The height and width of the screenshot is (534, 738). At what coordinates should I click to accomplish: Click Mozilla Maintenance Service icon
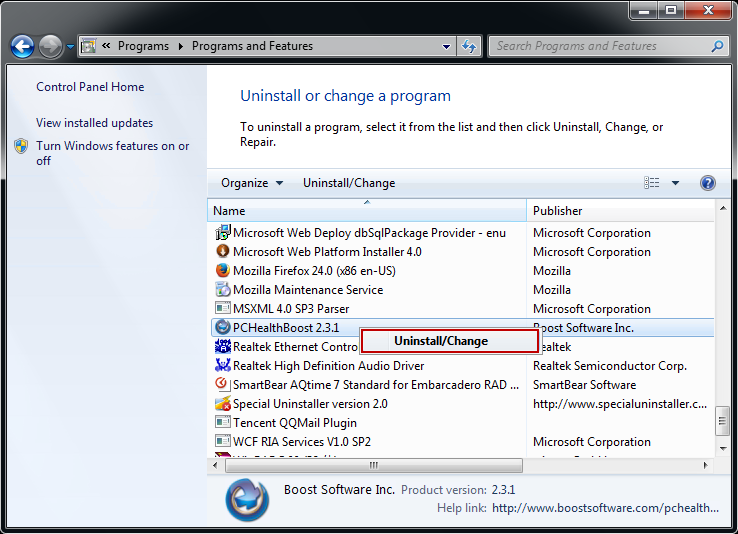point(223,289)
